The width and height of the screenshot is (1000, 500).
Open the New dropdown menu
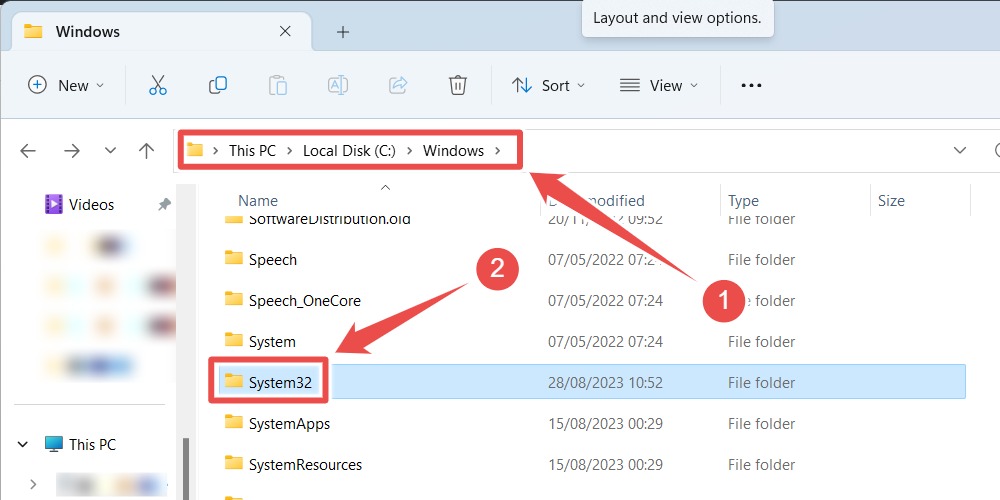[x=66, y=85]
